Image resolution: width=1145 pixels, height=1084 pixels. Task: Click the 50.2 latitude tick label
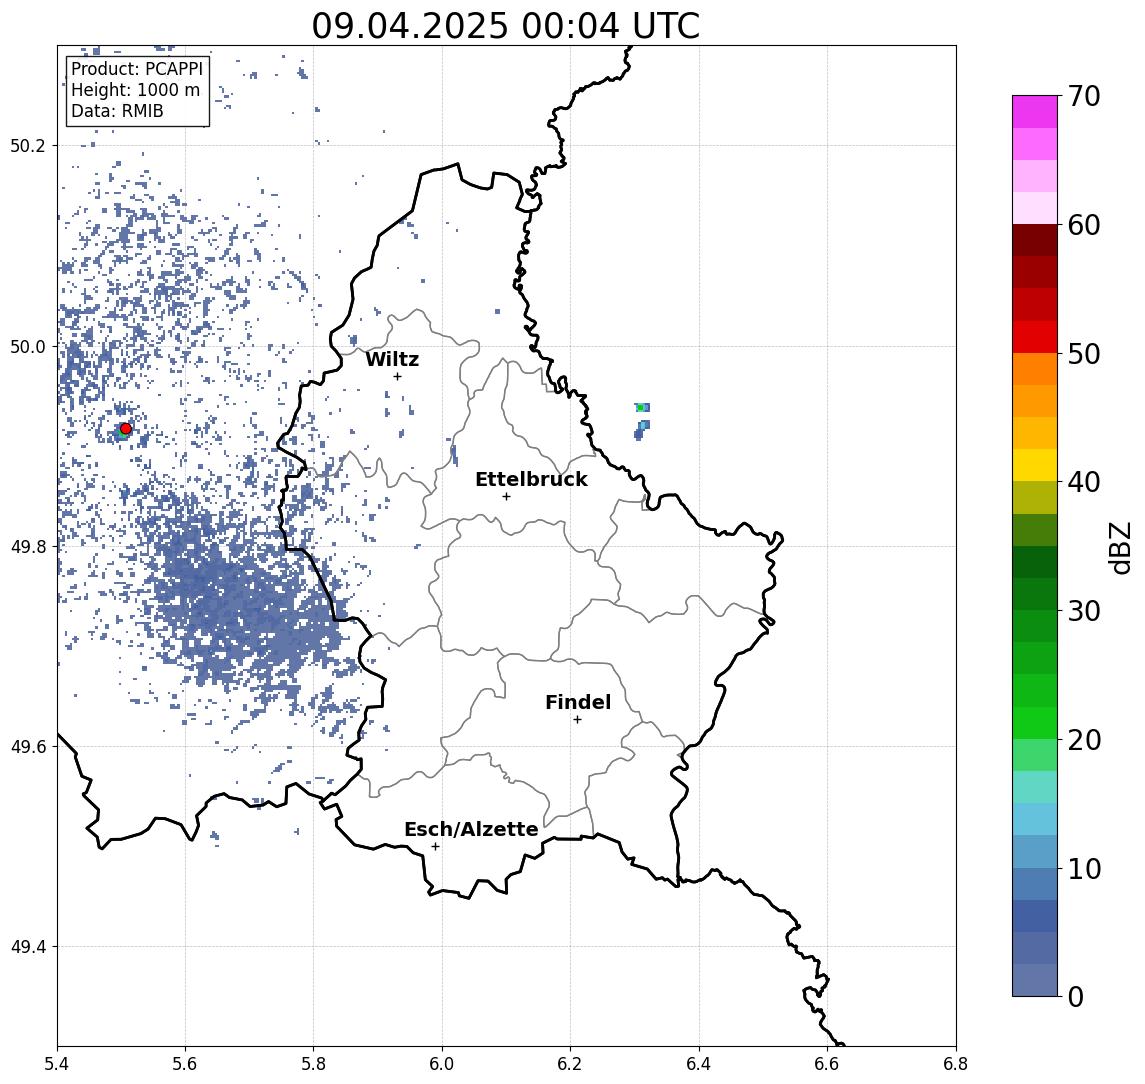[28, 145]
